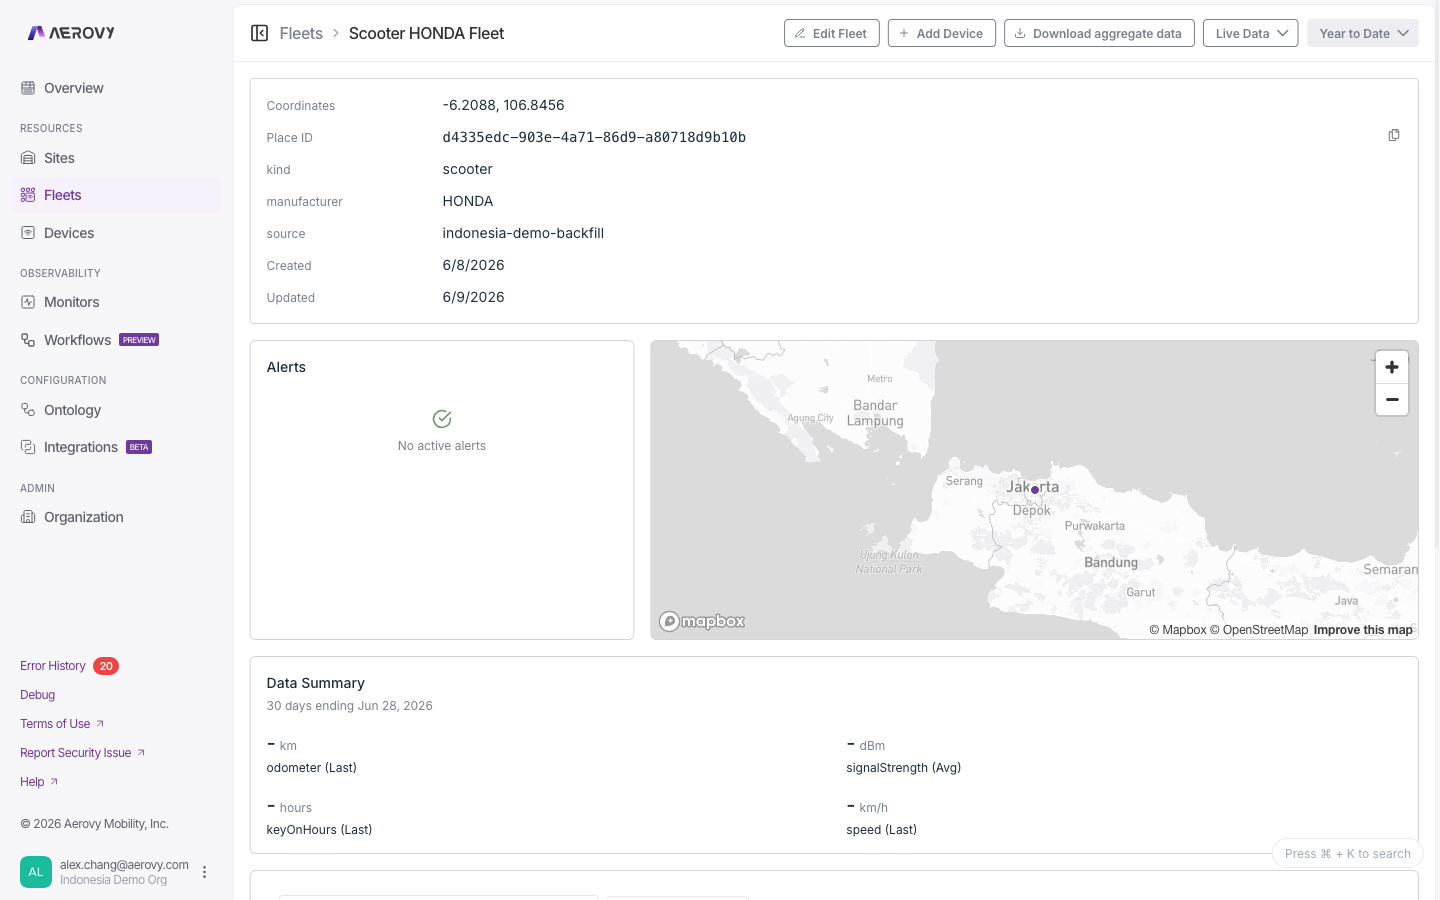Screen dimensions: 1440x900
Task: Go to Sites section
Action: (x=116, y=158)
